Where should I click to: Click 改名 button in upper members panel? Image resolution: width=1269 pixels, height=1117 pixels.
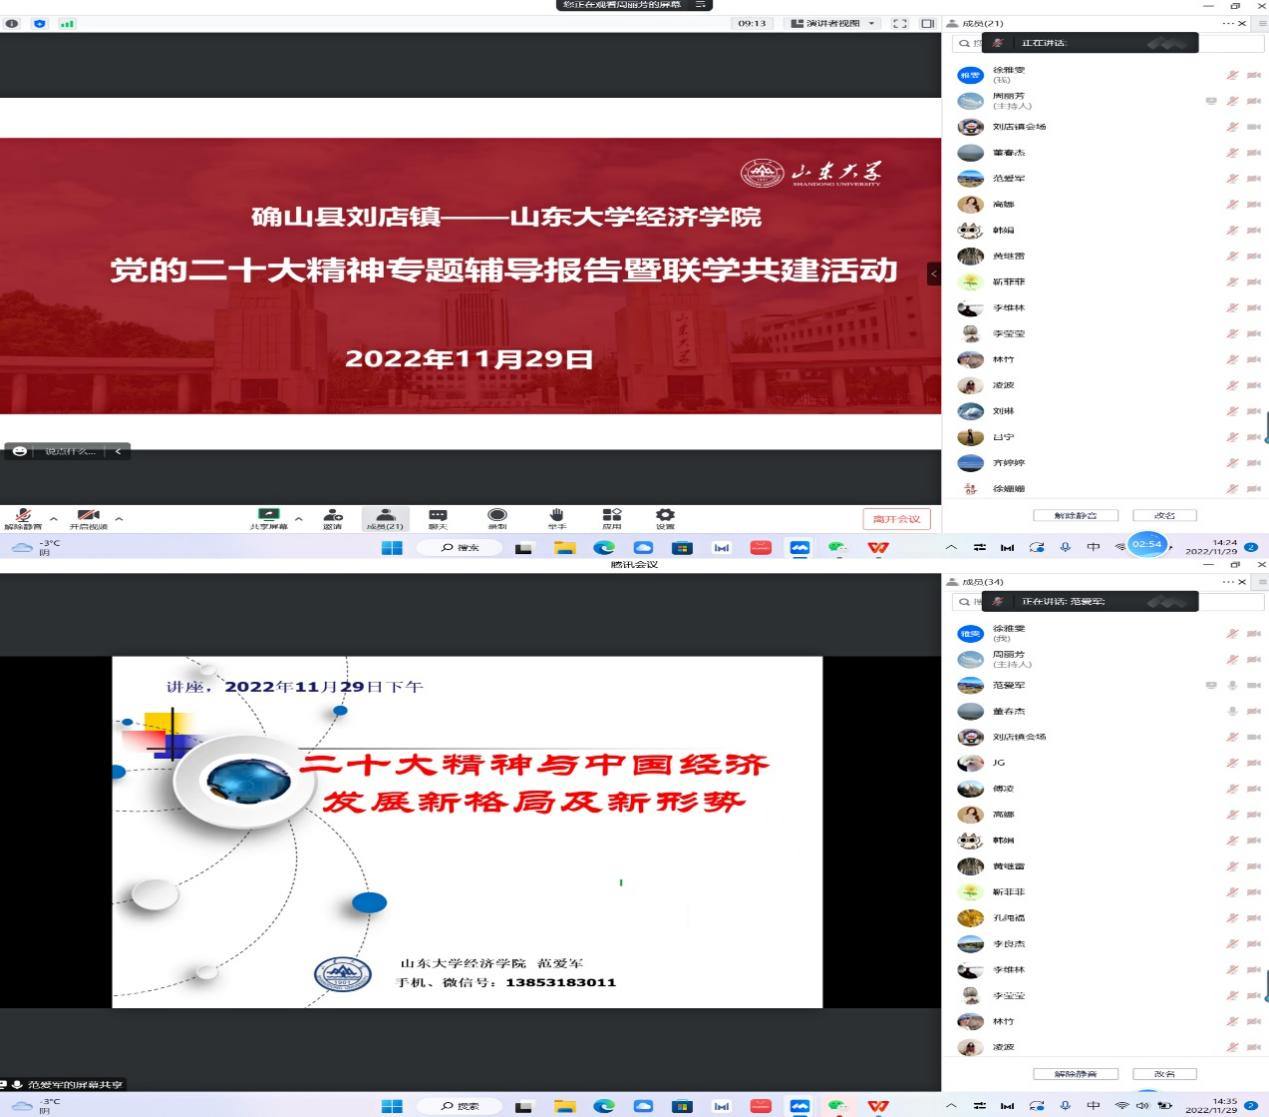pyautogui.click(x=1164, y=515)
